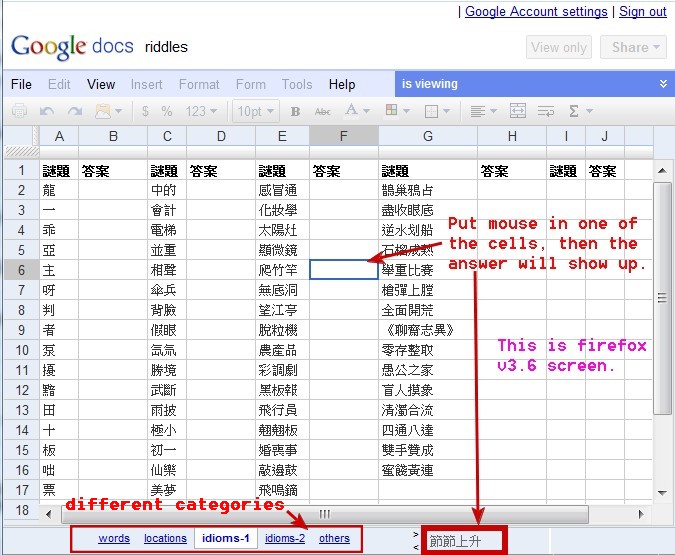This screenshot has height=555, width=675.
Task: Collapse the 'is viewing' bar chevron
Action: (x=663, y=84)
